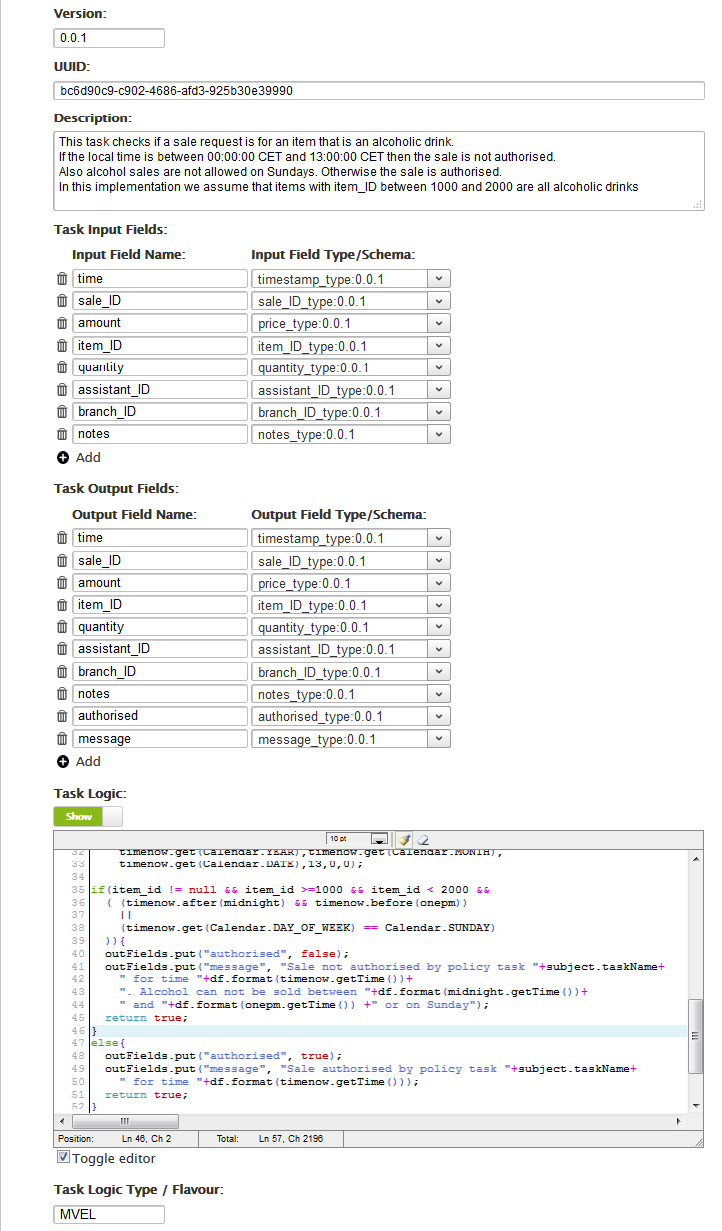Click 'return true;' on code line 51
The image size is (722, 1231).
coord(146,1095)
